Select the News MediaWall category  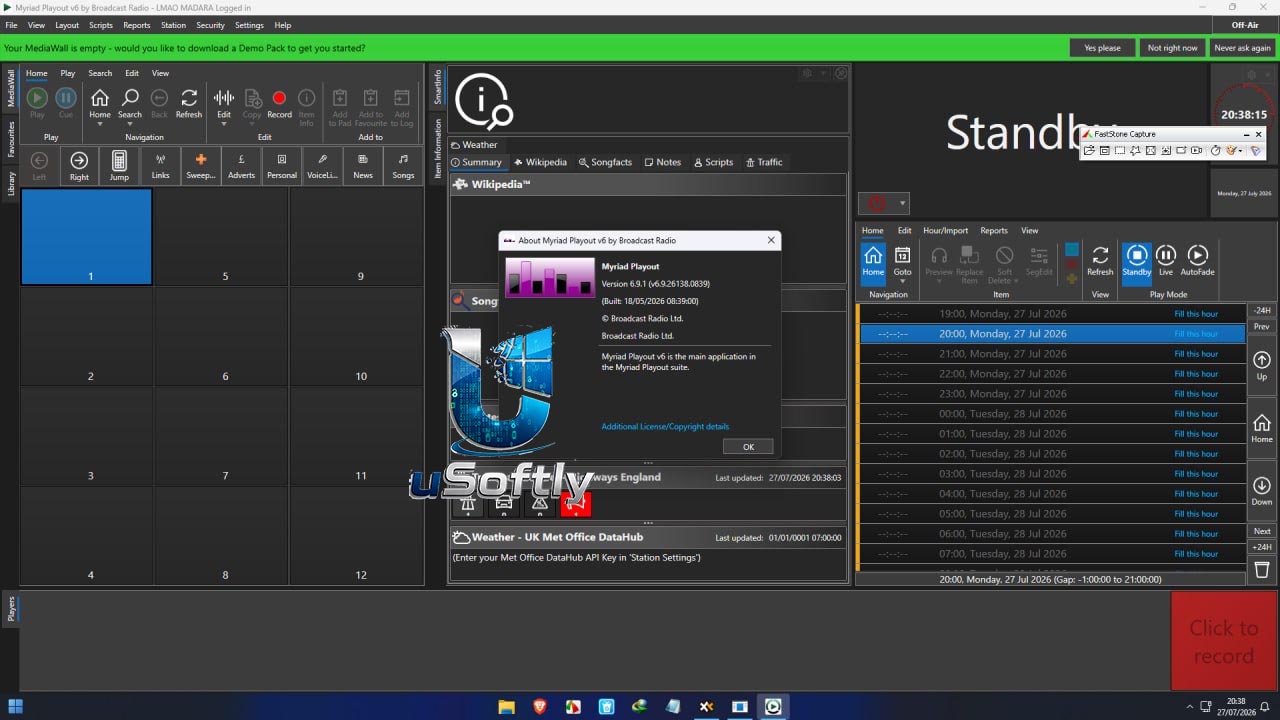pyautogui.click(x=363, y=165)
